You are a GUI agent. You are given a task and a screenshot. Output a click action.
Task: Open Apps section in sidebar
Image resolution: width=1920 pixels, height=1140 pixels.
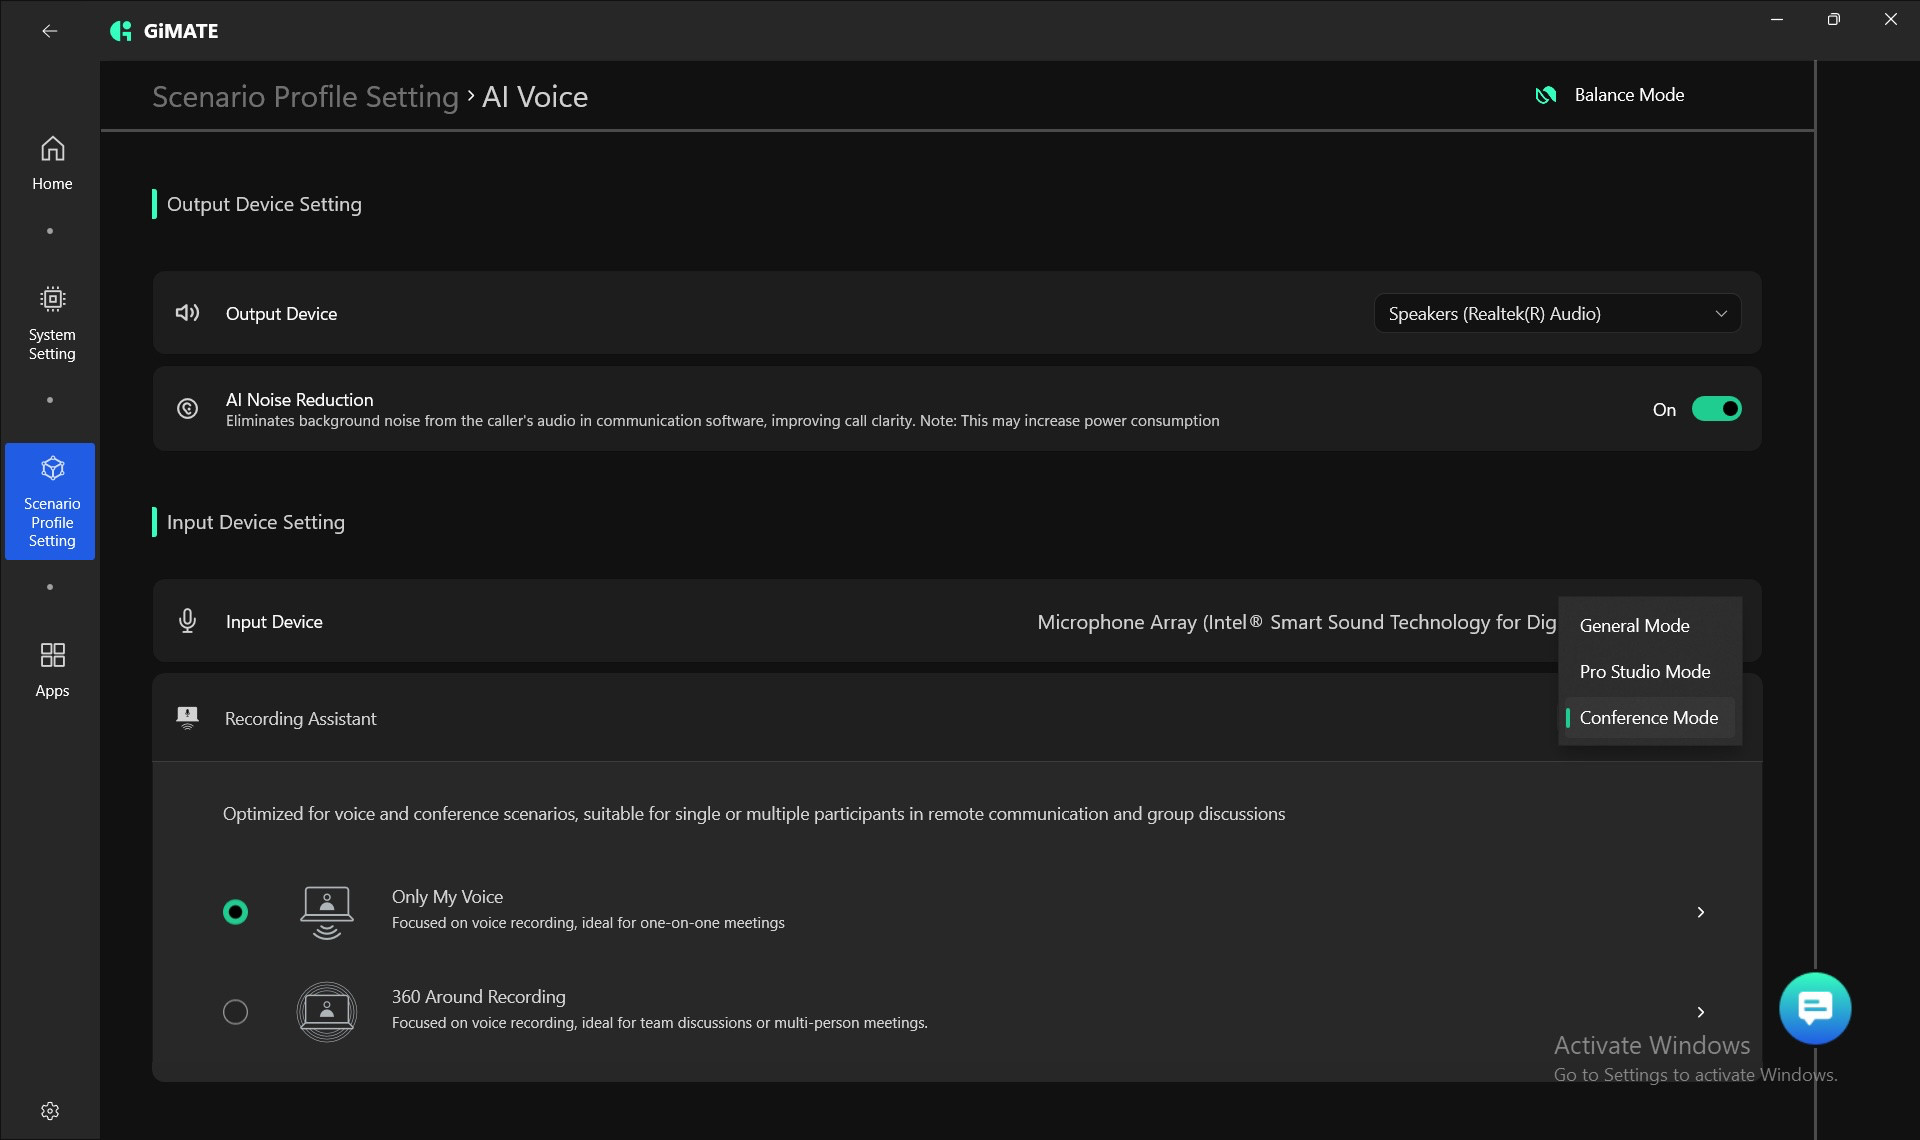tap(52, 669)
